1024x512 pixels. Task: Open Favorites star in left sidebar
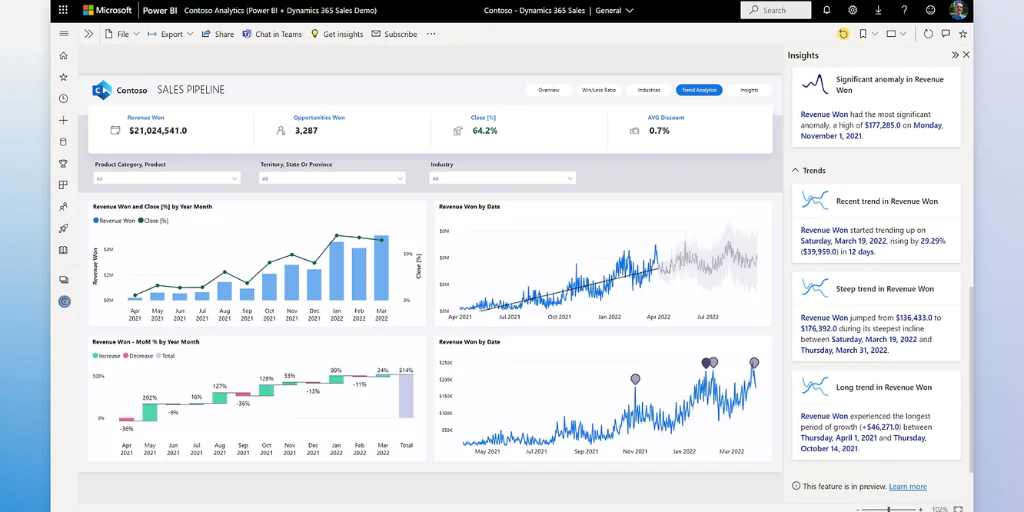pyautogui.click(x=63, y=77)
